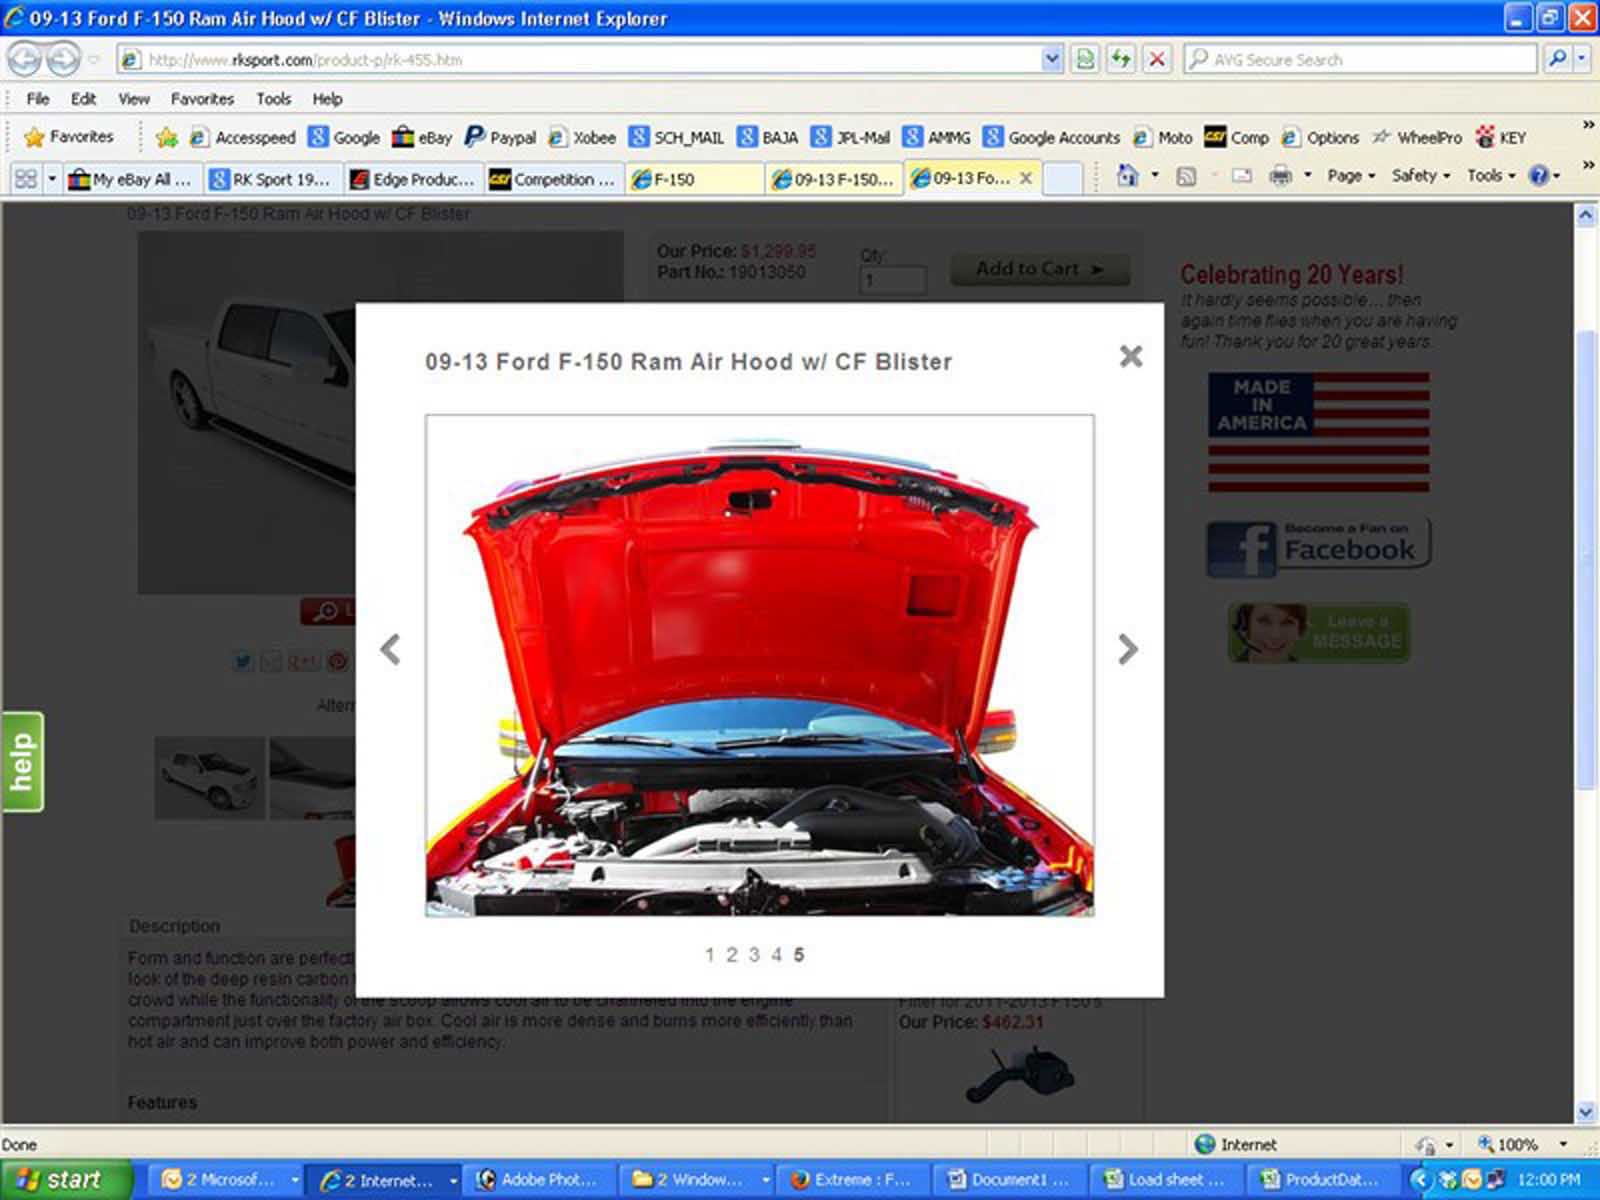Open the Safety dropdown menu
This screenshot has width=1600, height=1200.
click(1420, 176)
